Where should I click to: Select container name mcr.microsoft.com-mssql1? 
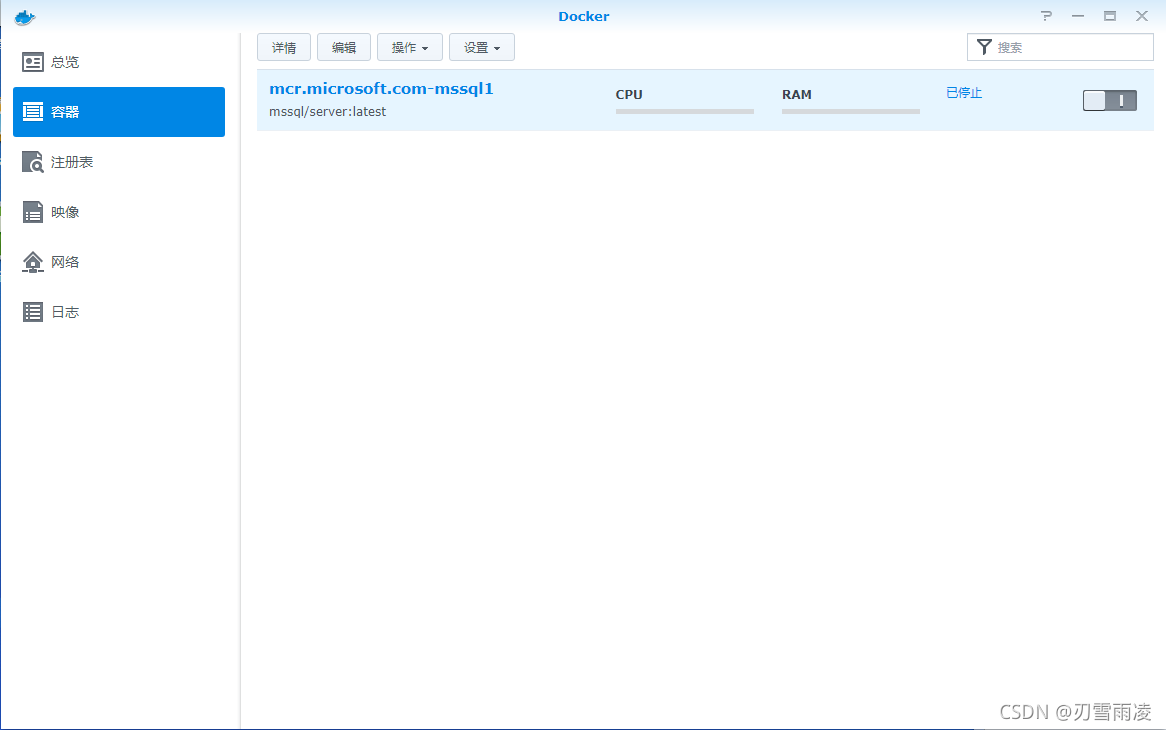point(381,88)
